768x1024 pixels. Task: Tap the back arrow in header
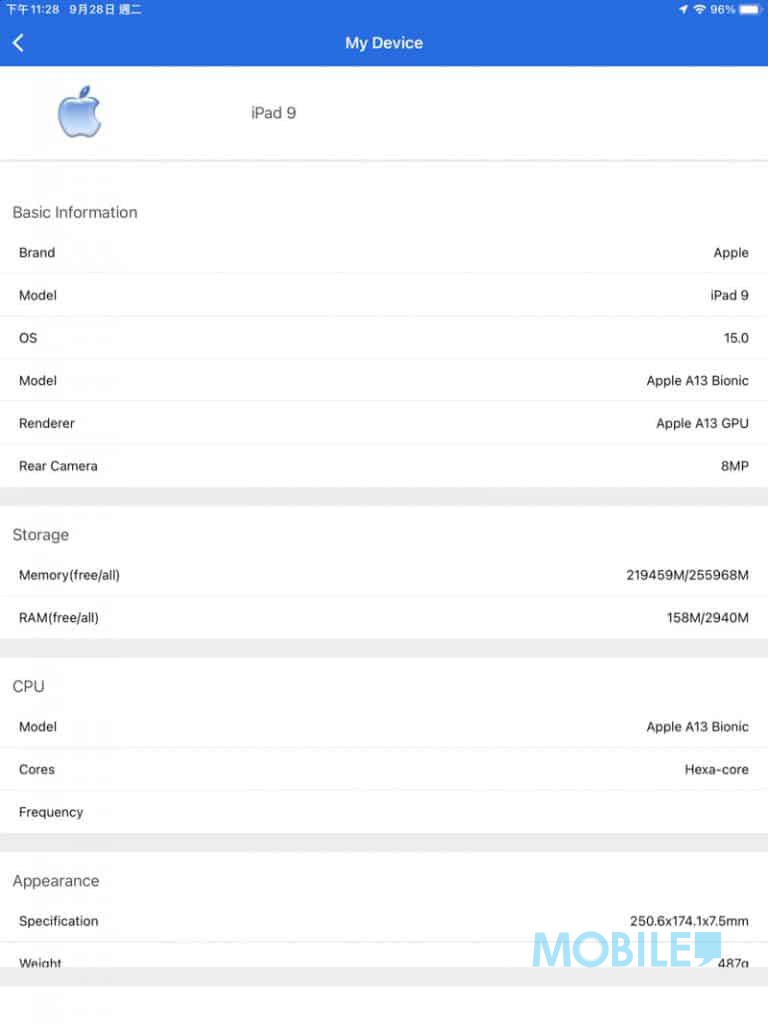pos(18,43)
